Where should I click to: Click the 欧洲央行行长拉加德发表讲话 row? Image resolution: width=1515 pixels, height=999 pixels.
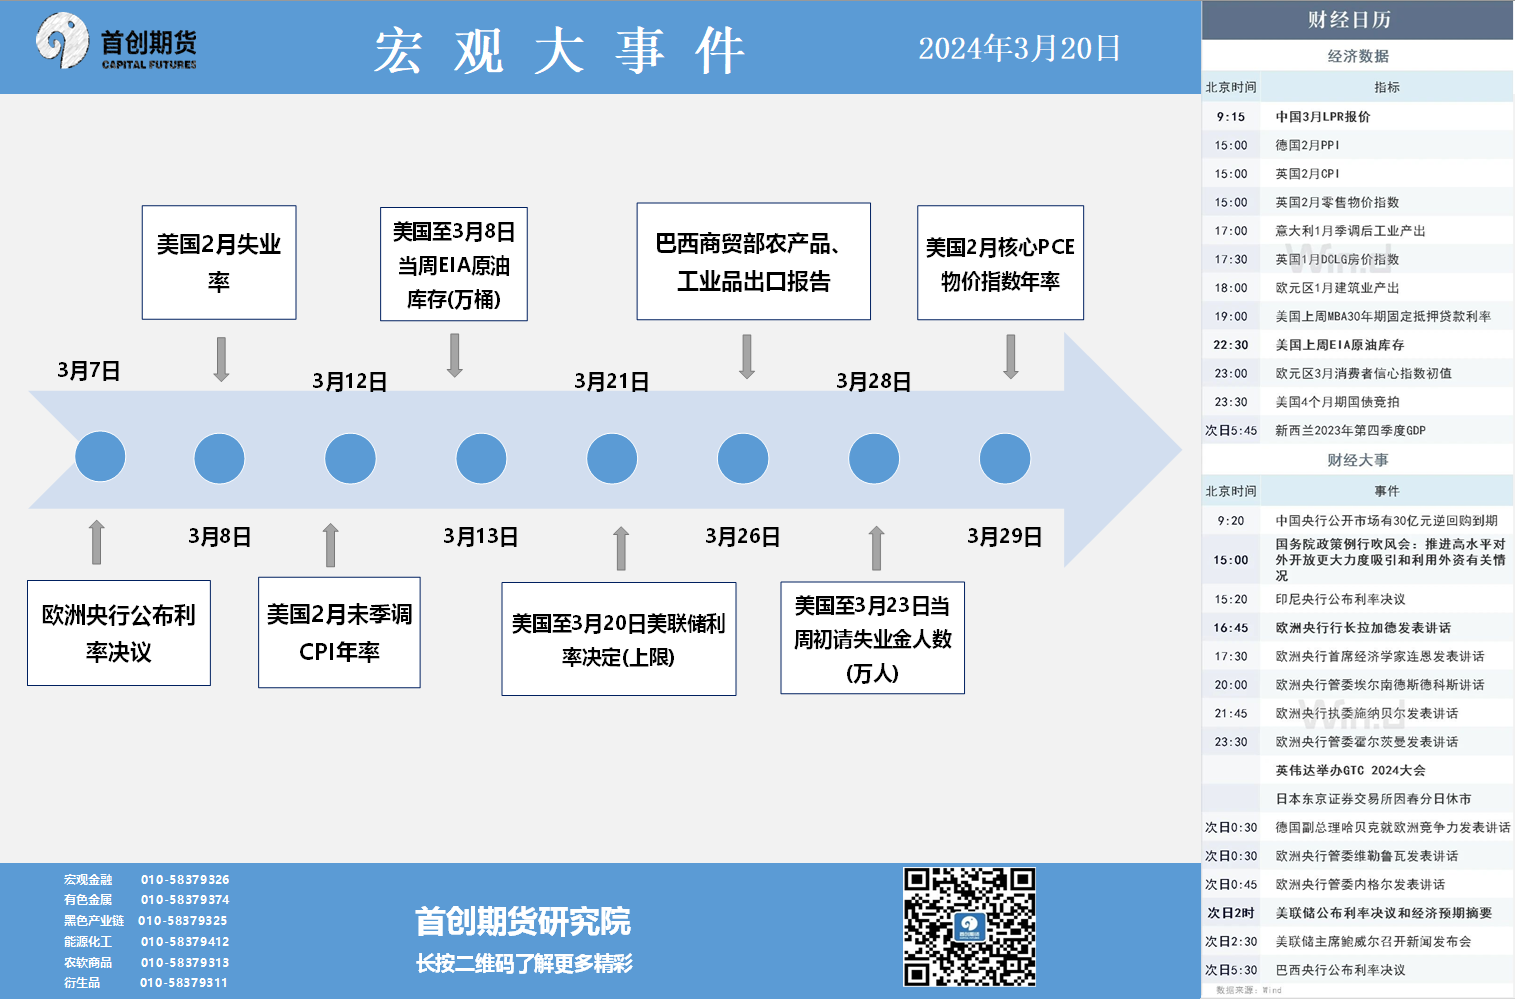(1357, 628)
